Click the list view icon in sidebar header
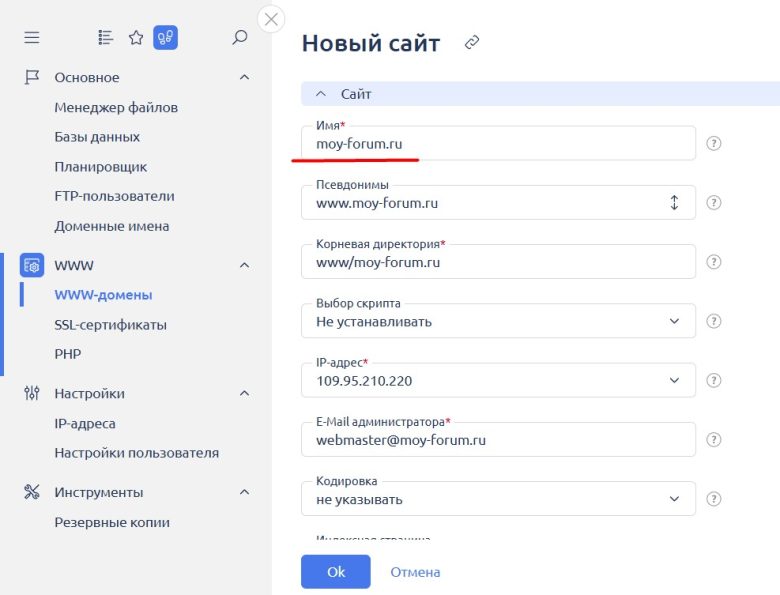Viewport: 780px width, 595px height. click(x=106, y=38)
